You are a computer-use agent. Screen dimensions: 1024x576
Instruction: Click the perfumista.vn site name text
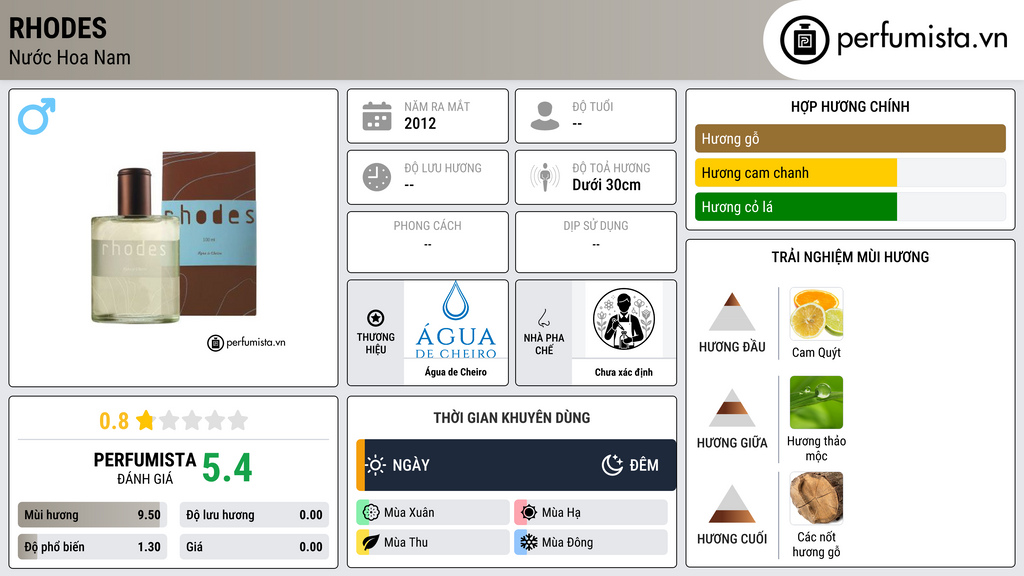tap(922, 38)
